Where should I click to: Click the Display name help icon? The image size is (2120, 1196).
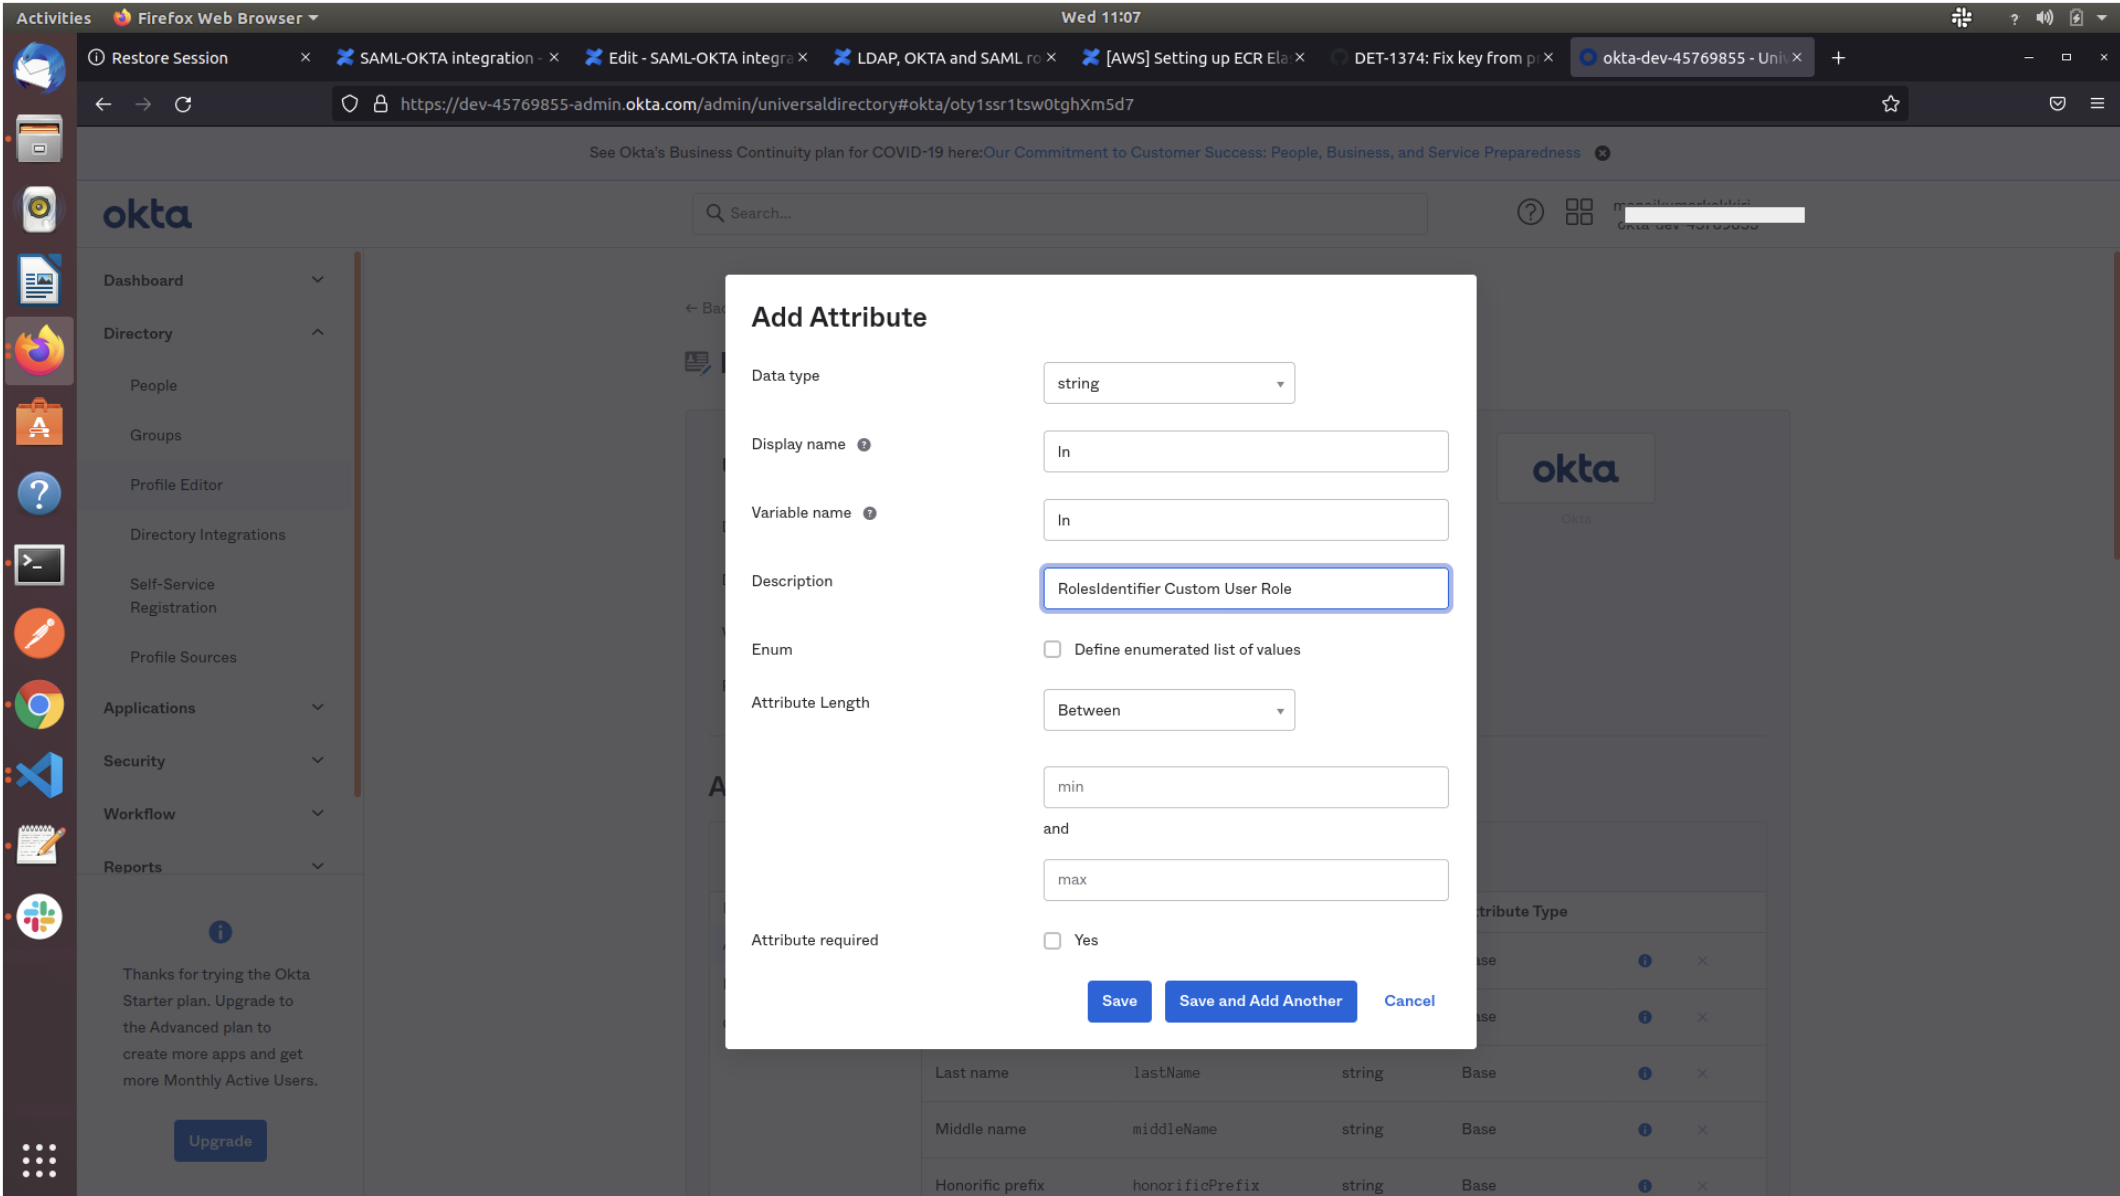point(864,445)
